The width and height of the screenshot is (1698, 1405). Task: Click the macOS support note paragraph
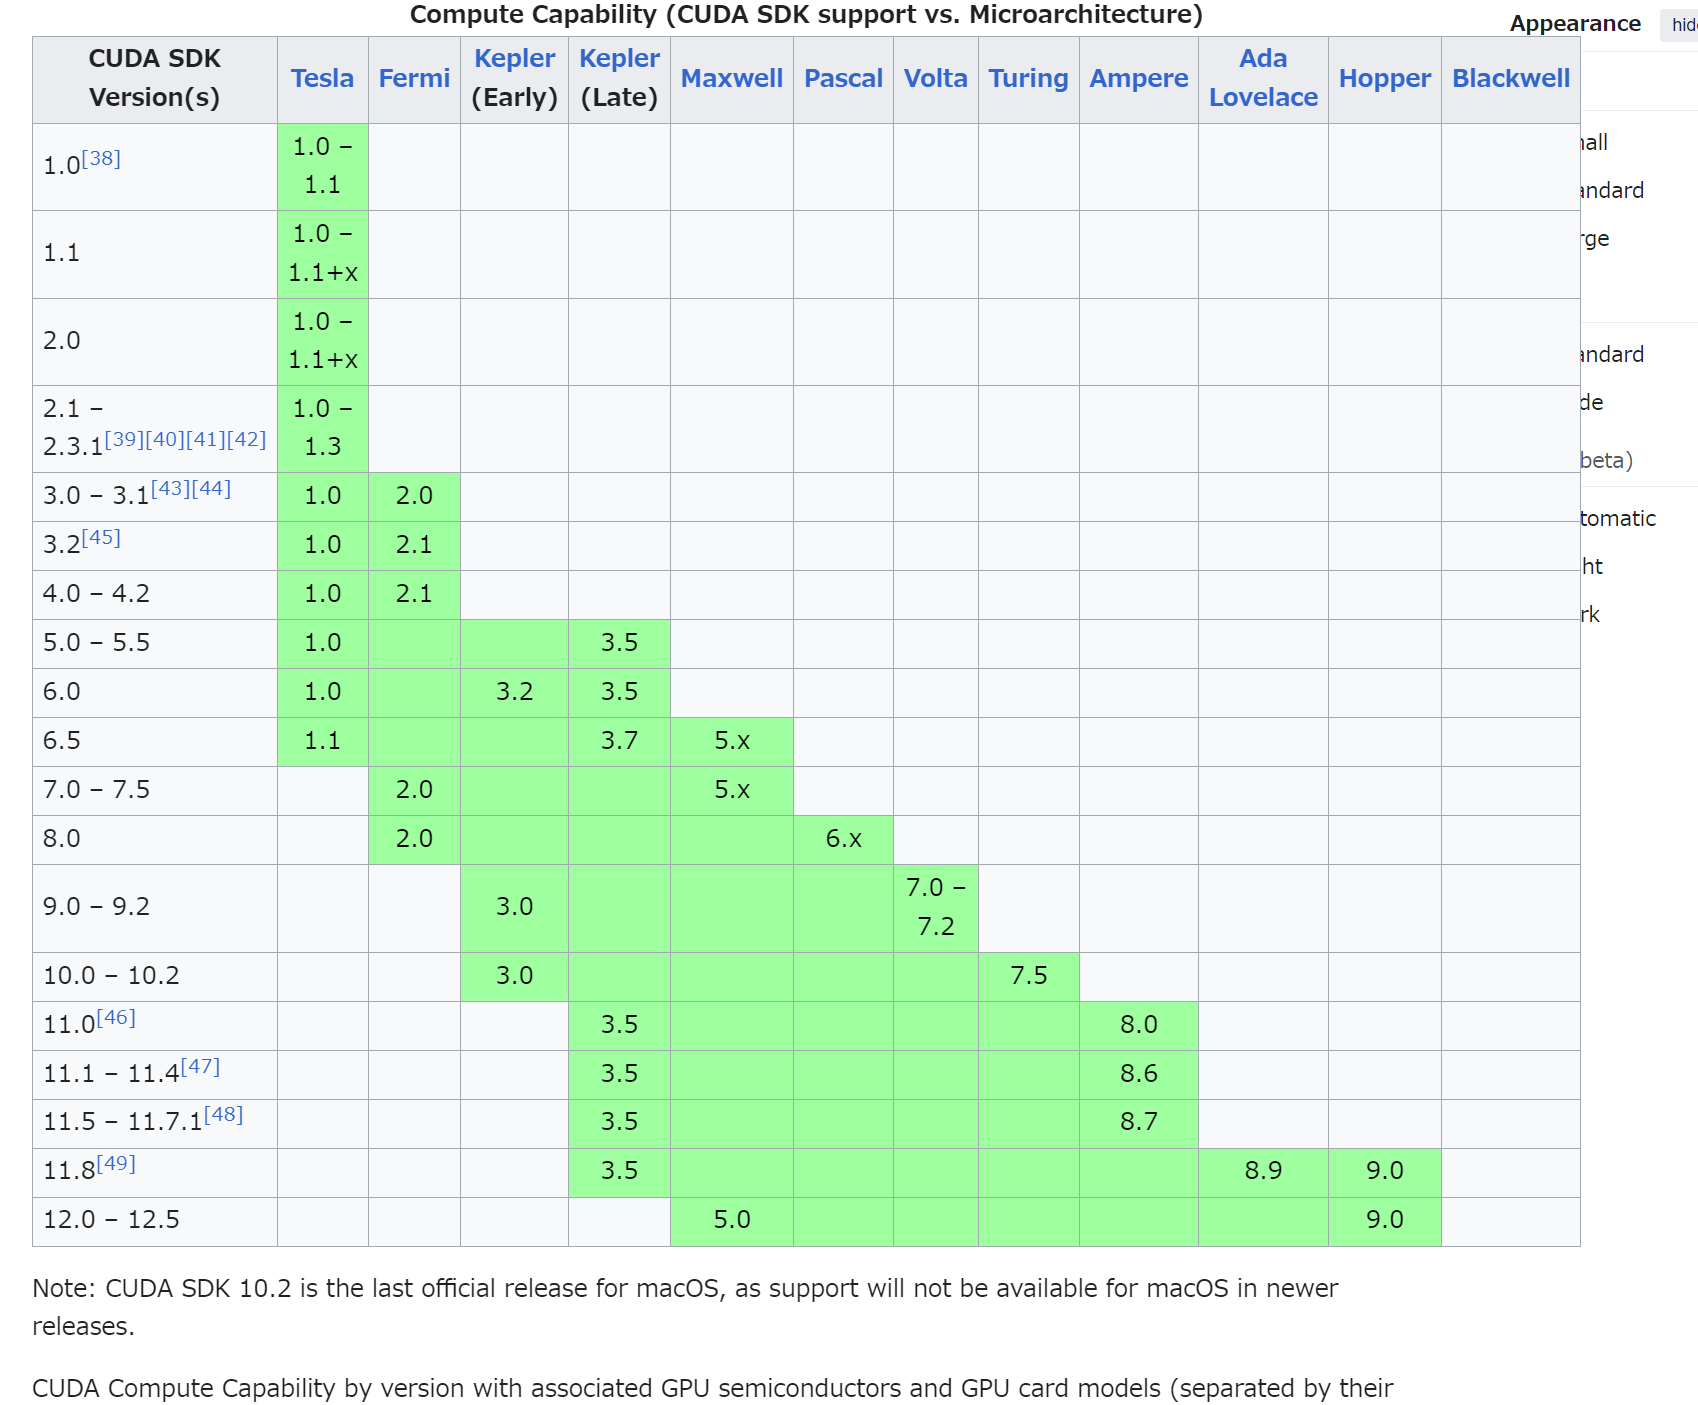pyautogui.click(x=685, y=1307)
